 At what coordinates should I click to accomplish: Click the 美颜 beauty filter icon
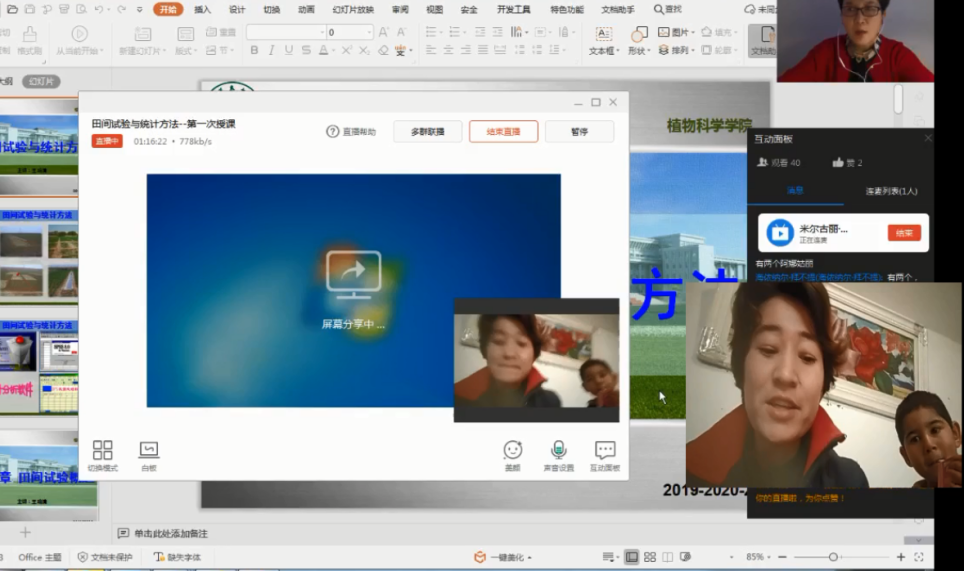tap(512, 451)
